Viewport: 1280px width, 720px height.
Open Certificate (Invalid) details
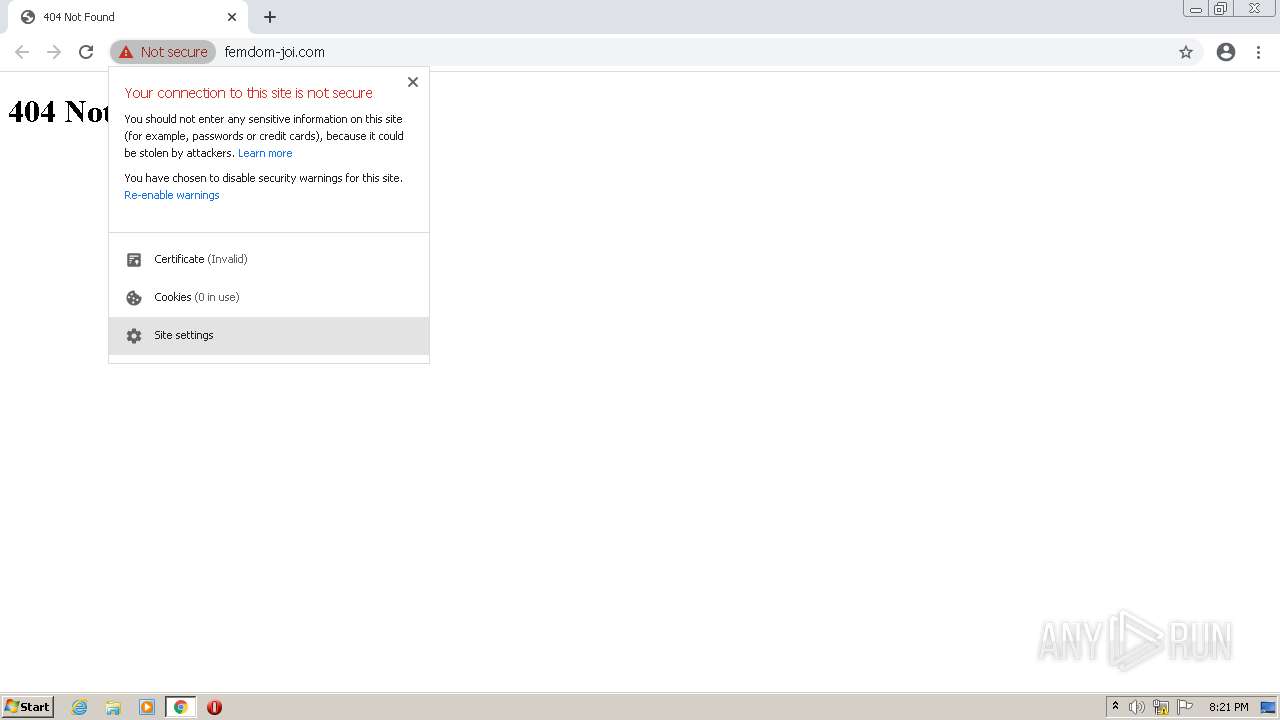[269, 259]
